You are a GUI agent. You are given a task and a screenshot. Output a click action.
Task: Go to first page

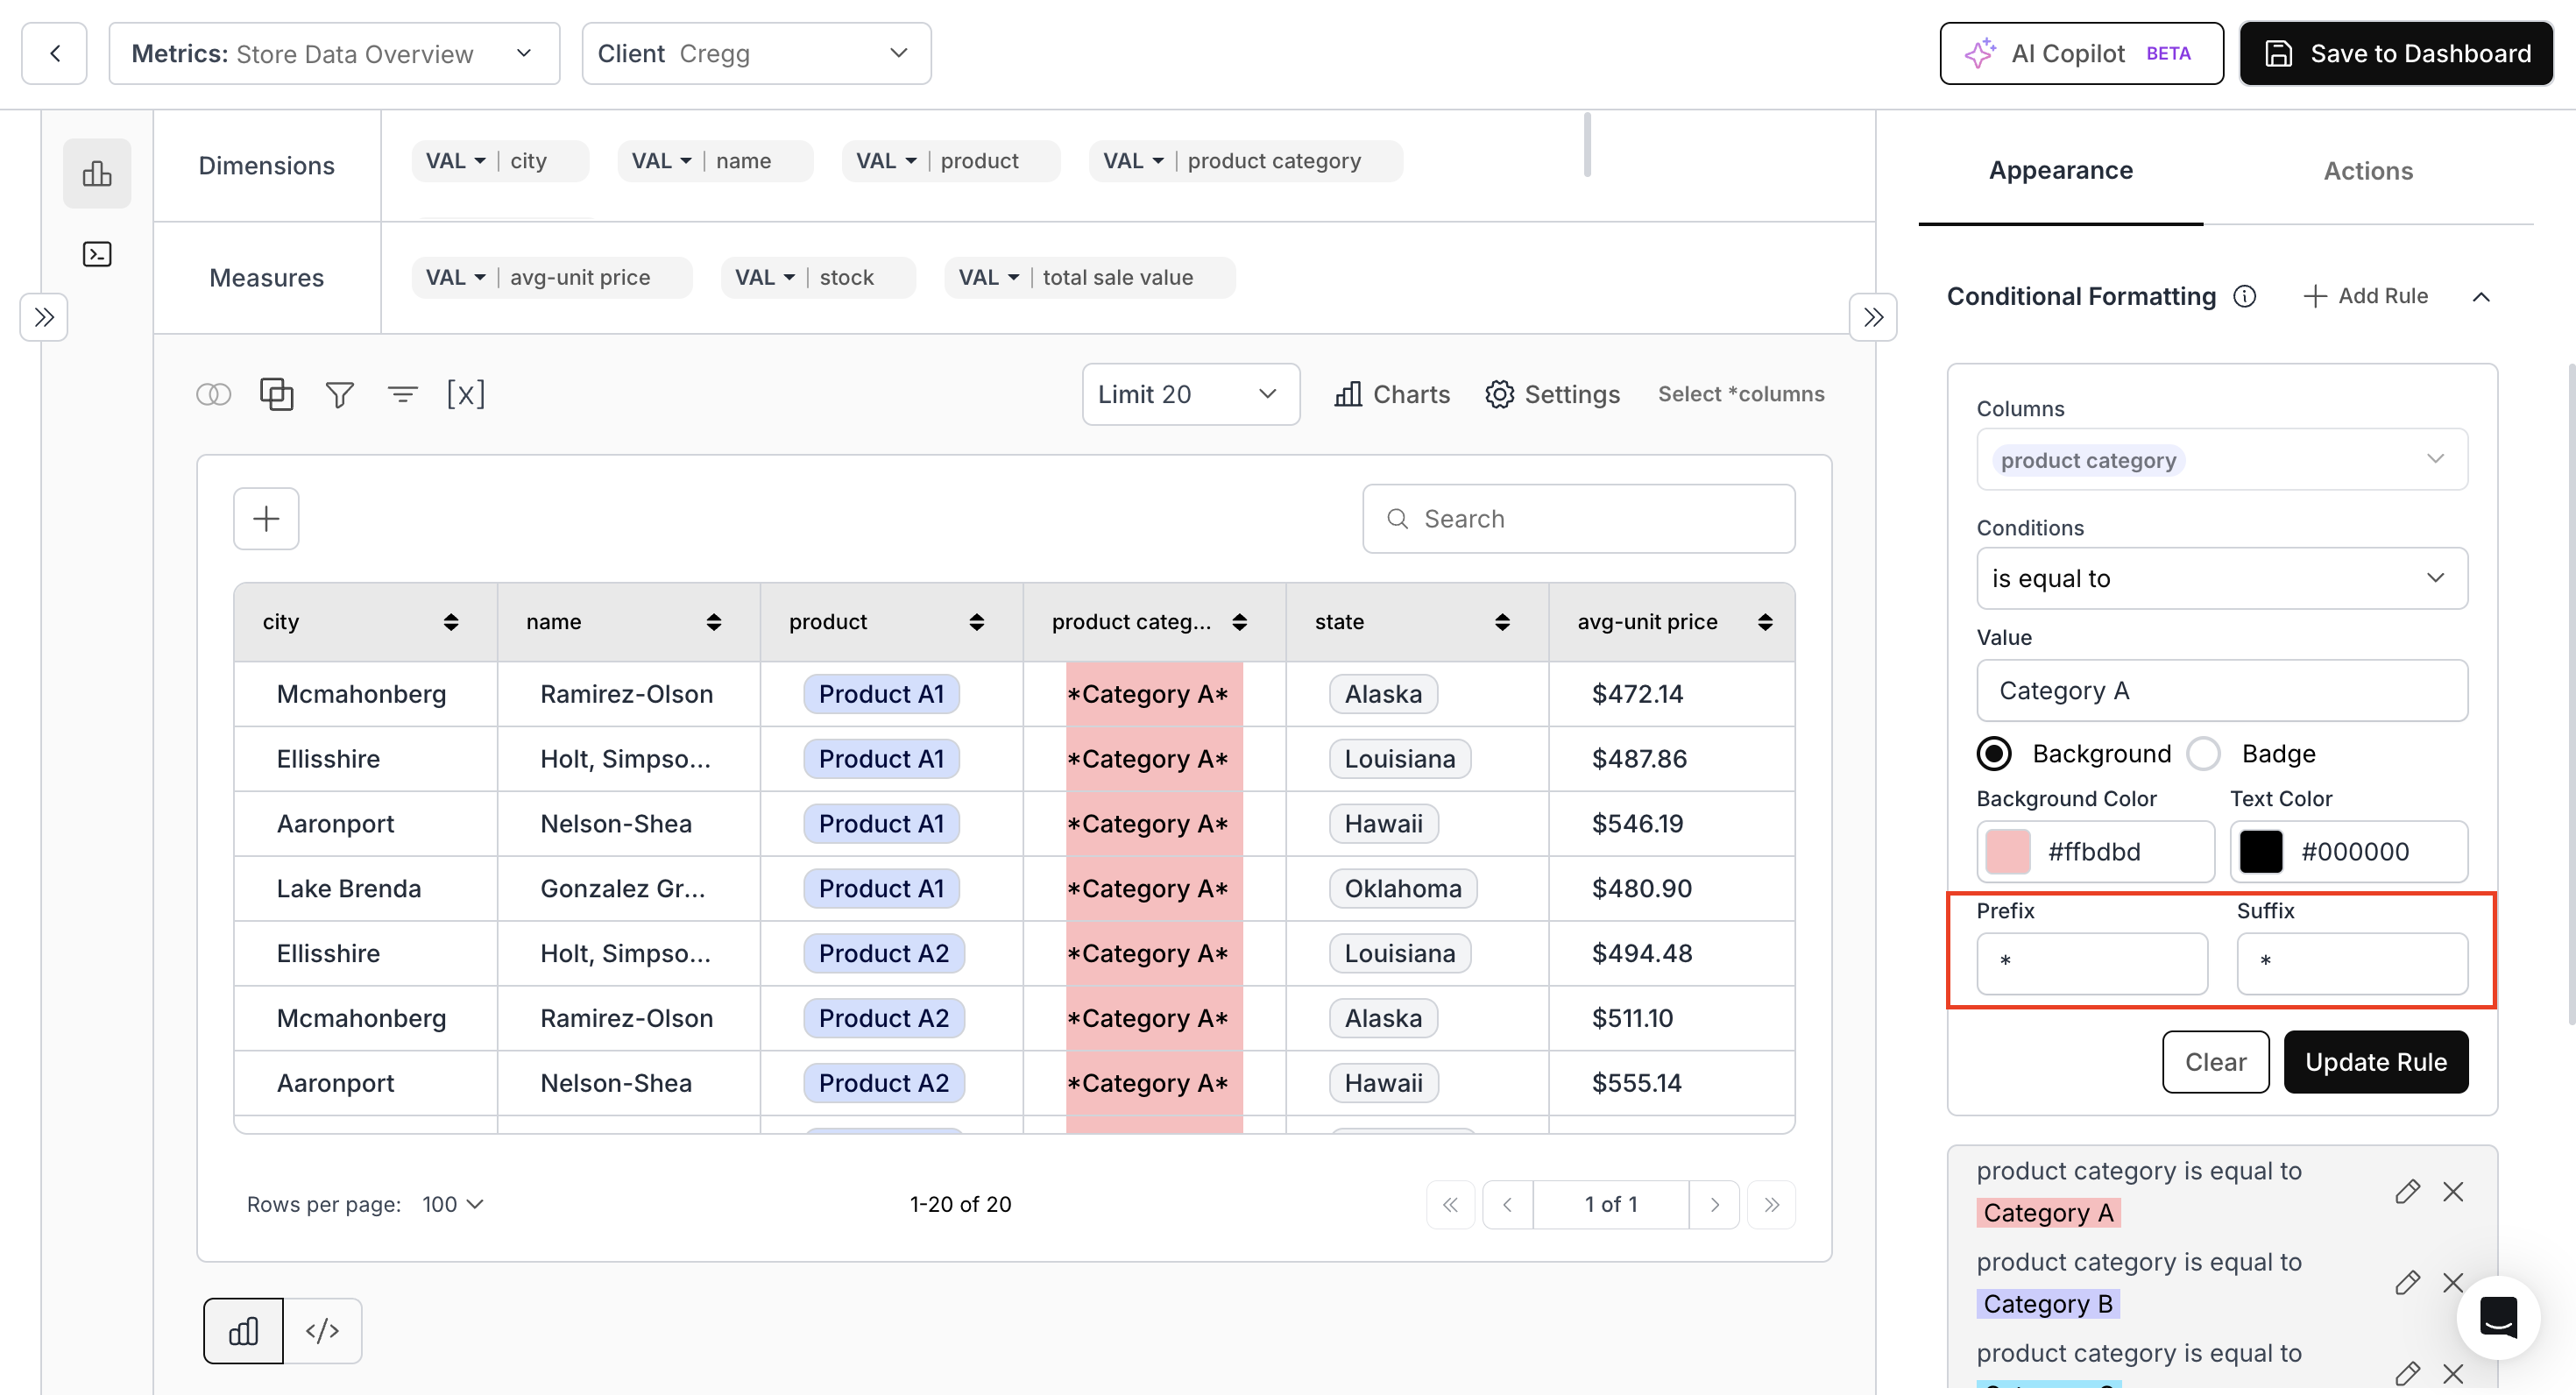pos(1450,1204)
